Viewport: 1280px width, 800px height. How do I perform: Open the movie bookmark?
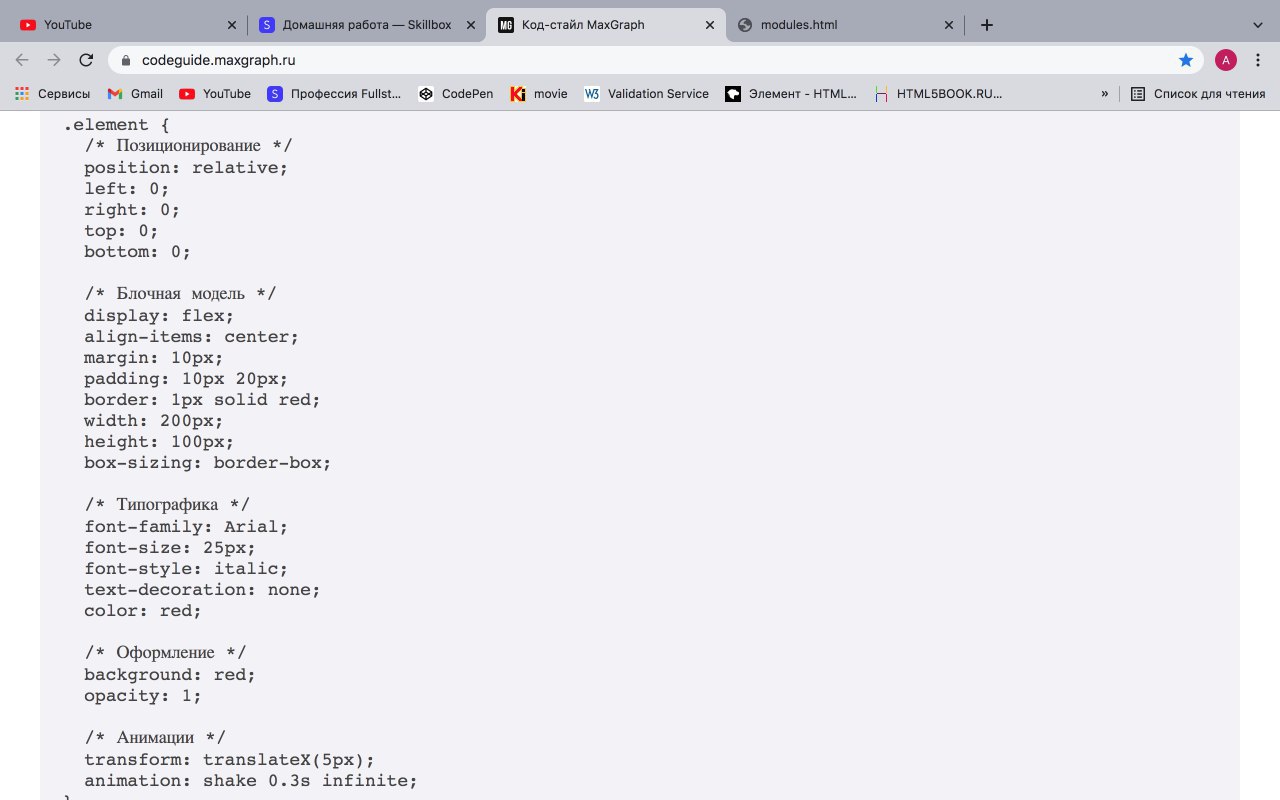(x=539, y=94)
